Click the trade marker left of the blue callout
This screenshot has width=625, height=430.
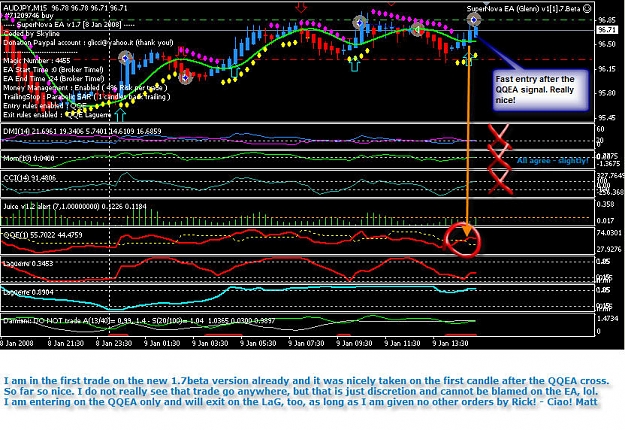(474, 20)
